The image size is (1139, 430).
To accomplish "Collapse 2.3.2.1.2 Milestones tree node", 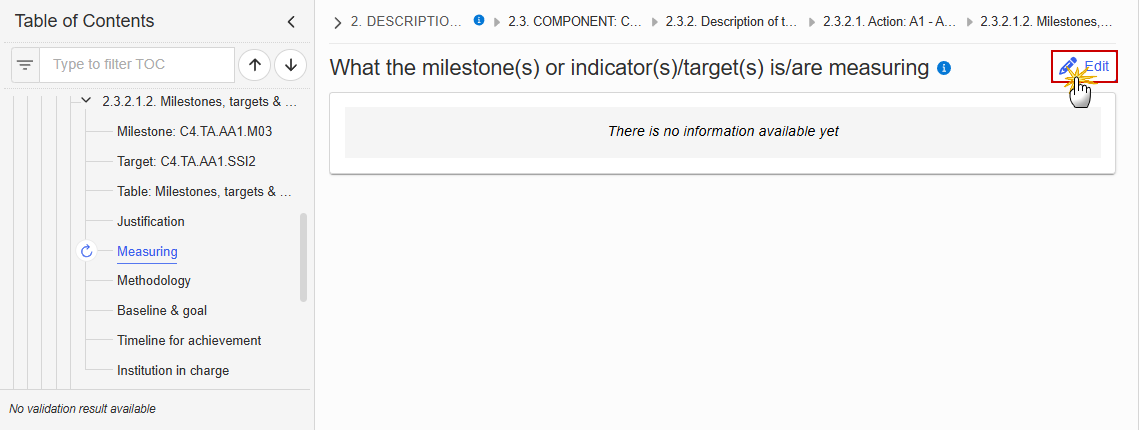I will click(x=86, y=102).
